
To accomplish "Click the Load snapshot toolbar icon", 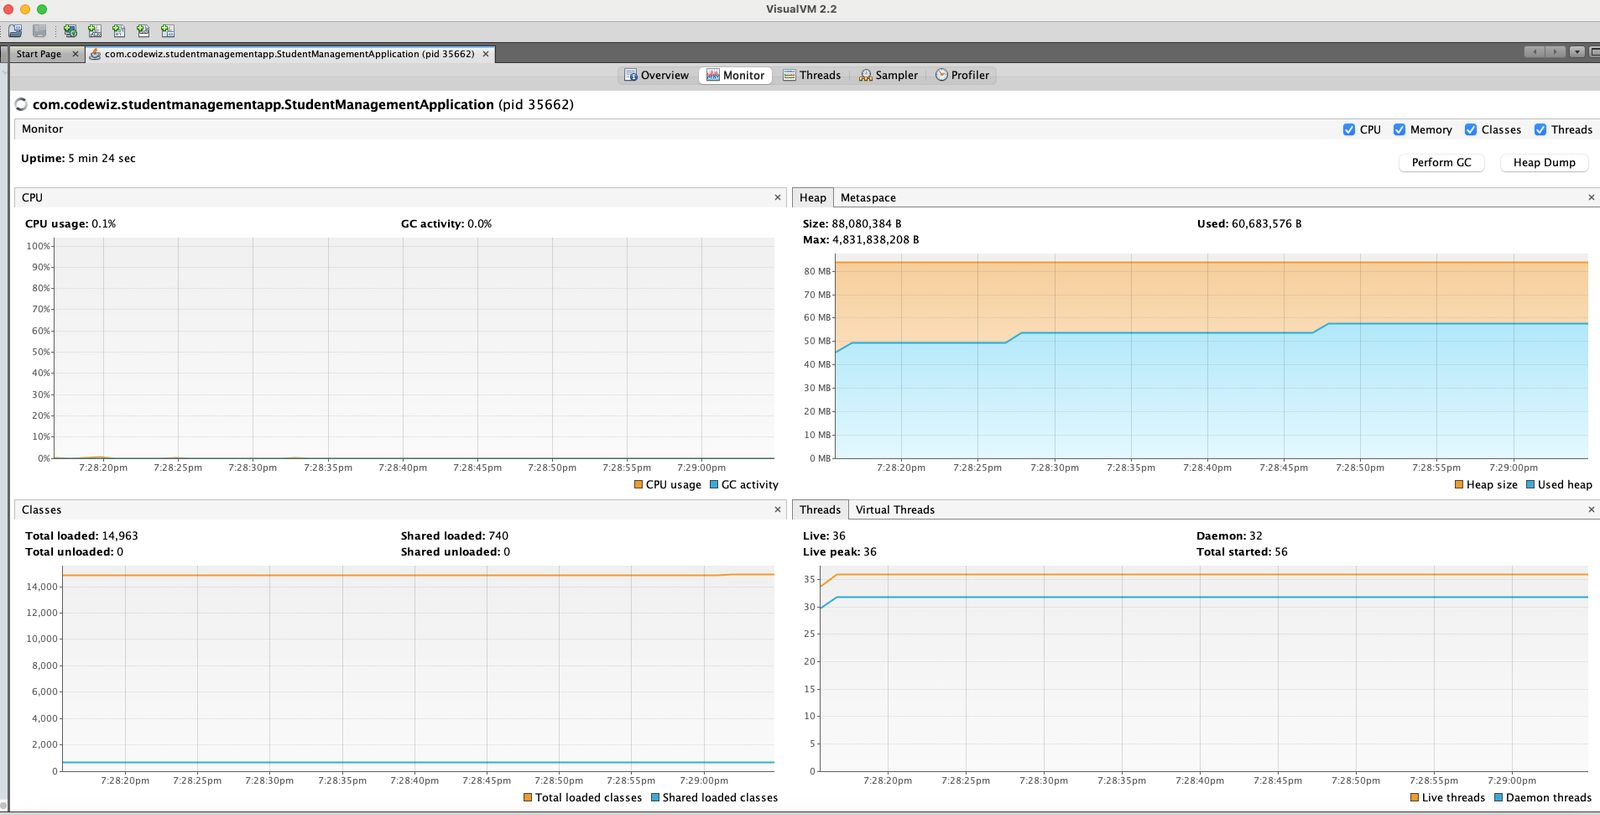I will coord(15,31).
